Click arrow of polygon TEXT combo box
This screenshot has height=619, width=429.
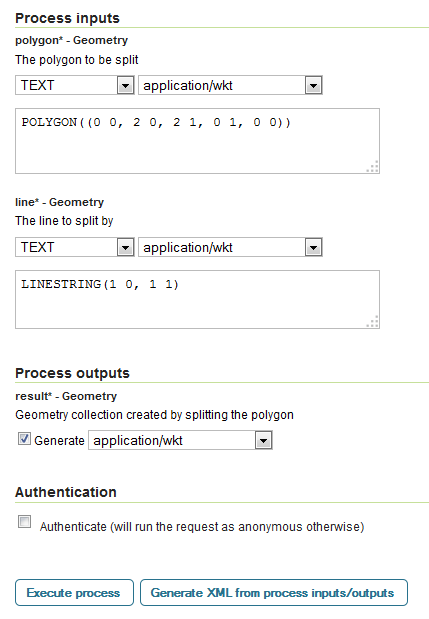click(126, 85)
